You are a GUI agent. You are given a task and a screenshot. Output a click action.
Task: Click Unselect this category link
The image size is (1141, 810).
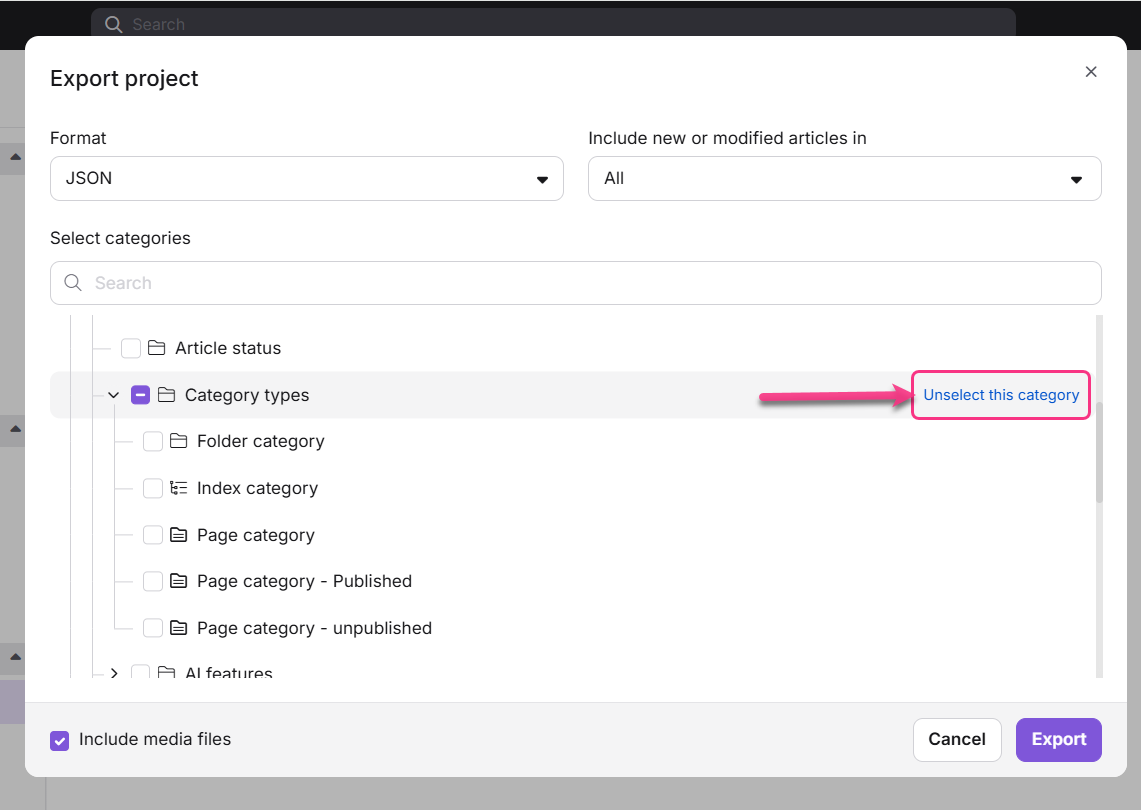pos(1001,395)
